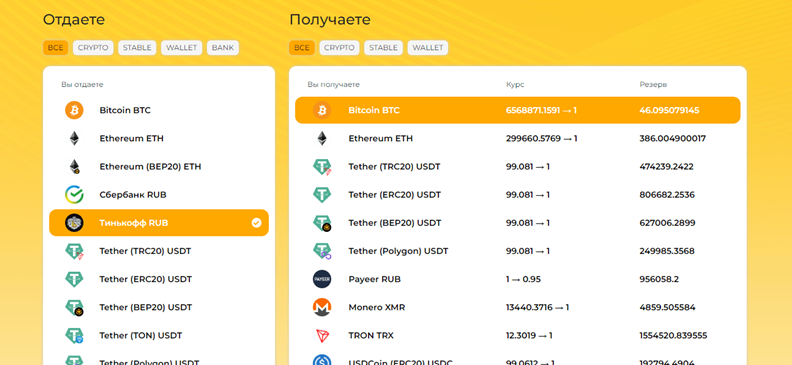Select CRYPTO filter under Отдаете
792x365 pixels.
click(x=93, y=48)
